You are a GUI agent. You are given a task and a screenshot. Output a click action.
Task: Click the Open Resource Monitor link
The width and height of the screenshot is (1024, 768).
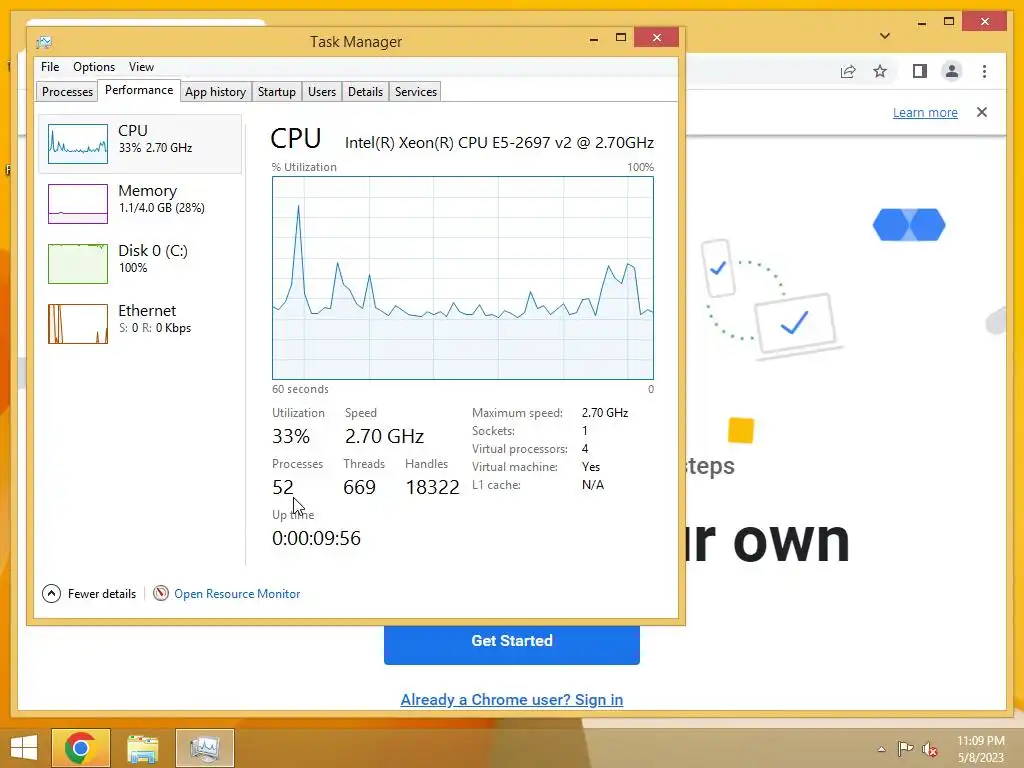[237, 594]
